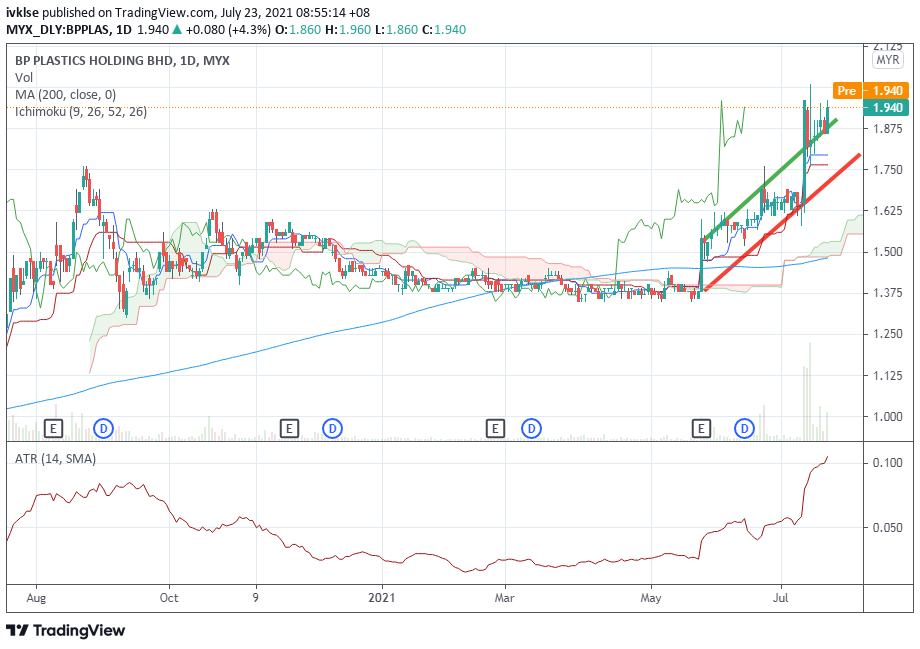Viewport: 920px width, 649px height.
Task: Click the Aug time axis label
Action: pyautogui.click(x=36, y=598)
